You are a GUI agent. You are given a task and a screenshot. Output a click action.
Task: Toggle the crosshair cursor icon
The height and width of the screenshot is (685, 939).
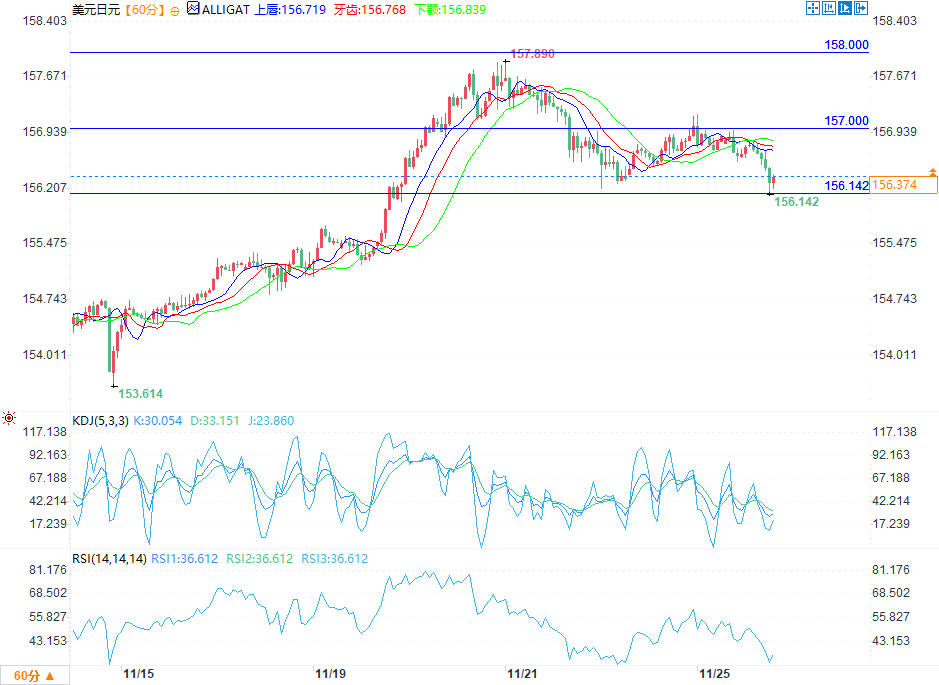pyautogui.click(x=813, y=8)
